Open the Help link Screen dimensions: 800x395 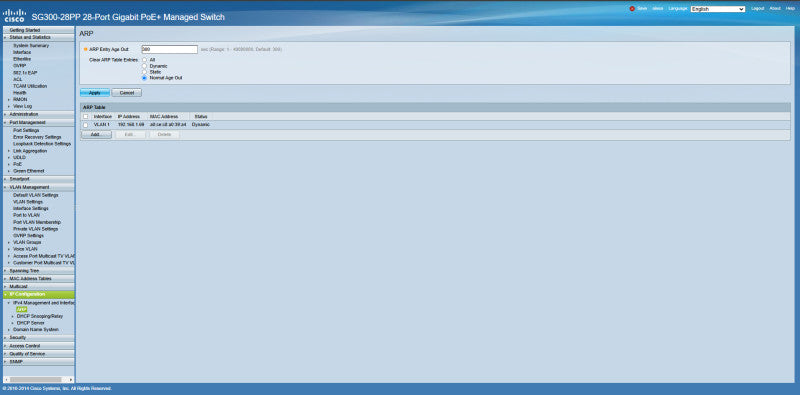pos(790,9)
